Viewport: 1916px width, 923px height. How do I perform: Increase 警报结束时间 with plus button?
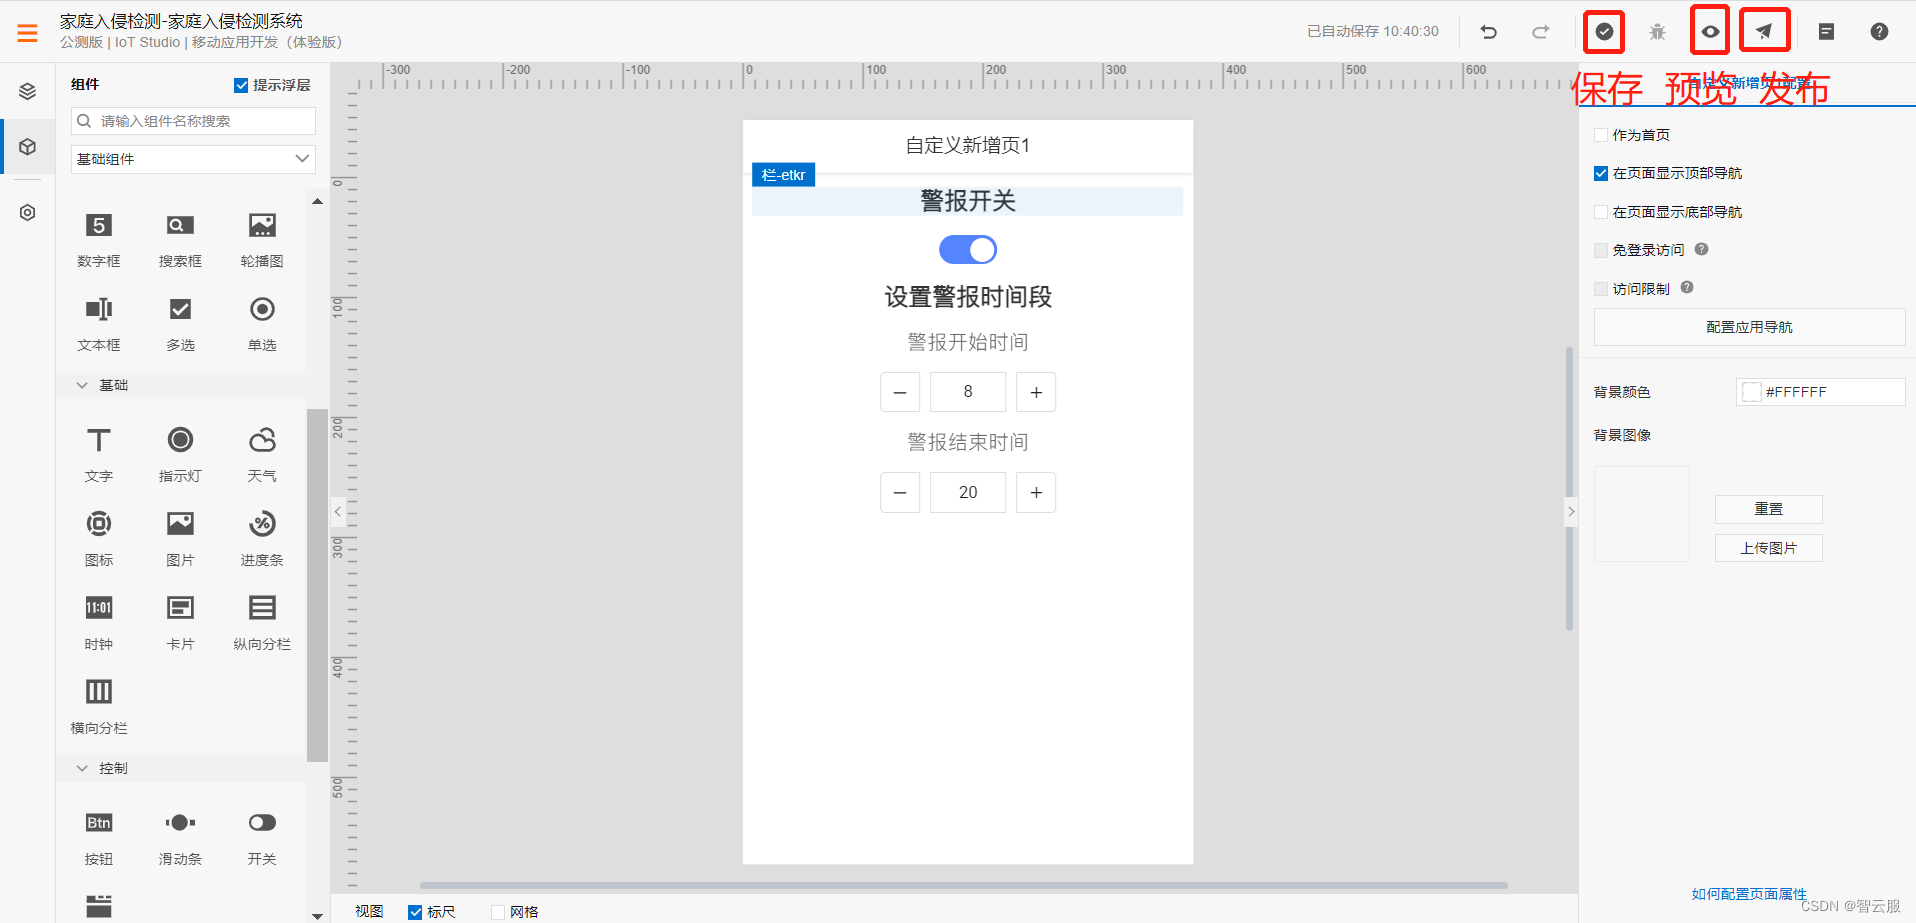click(1036, 492)
